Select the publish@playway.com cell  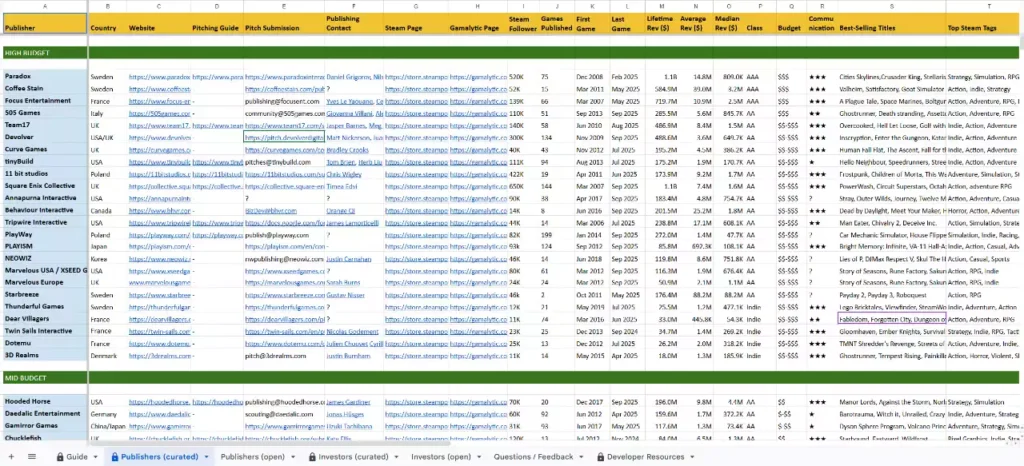(x=284, y=236)
